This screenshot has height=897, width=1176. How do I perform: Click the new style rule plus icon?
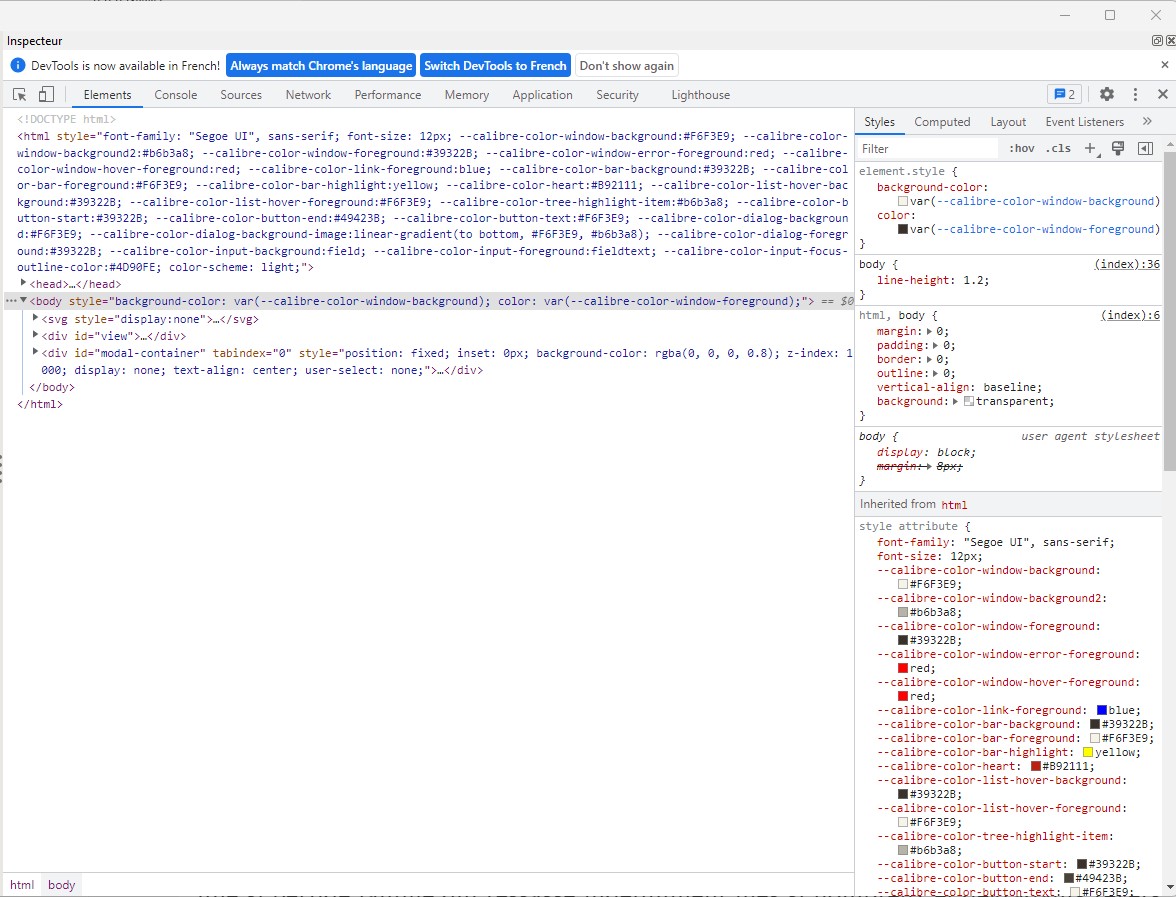[x=1091, y=148]
